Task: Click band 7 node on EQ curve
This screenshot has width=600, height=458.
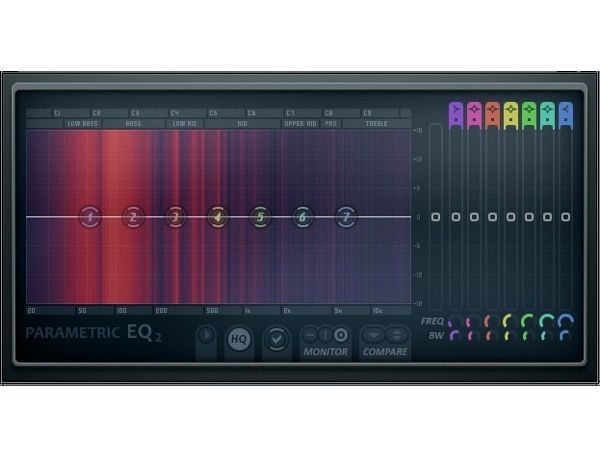Action: (346, 217)
